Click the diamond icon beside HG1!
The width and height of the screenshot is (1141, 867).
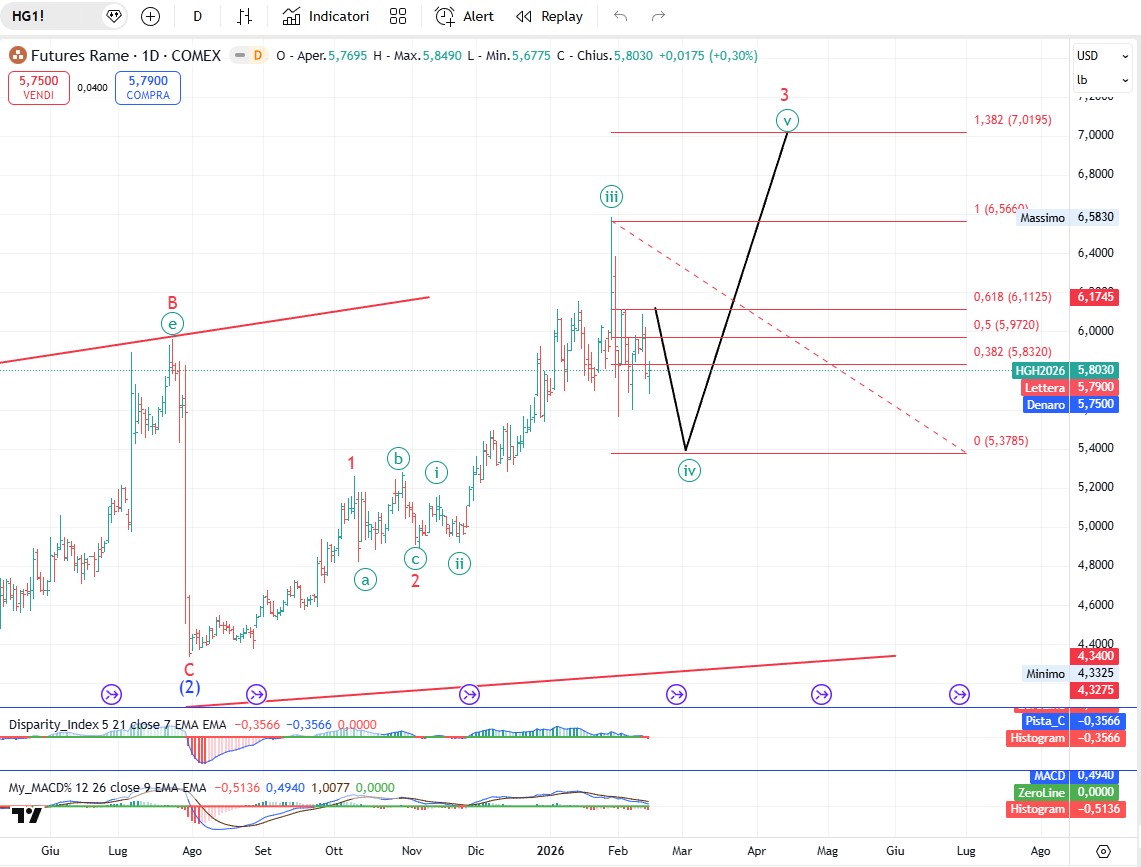pos(114,16)
